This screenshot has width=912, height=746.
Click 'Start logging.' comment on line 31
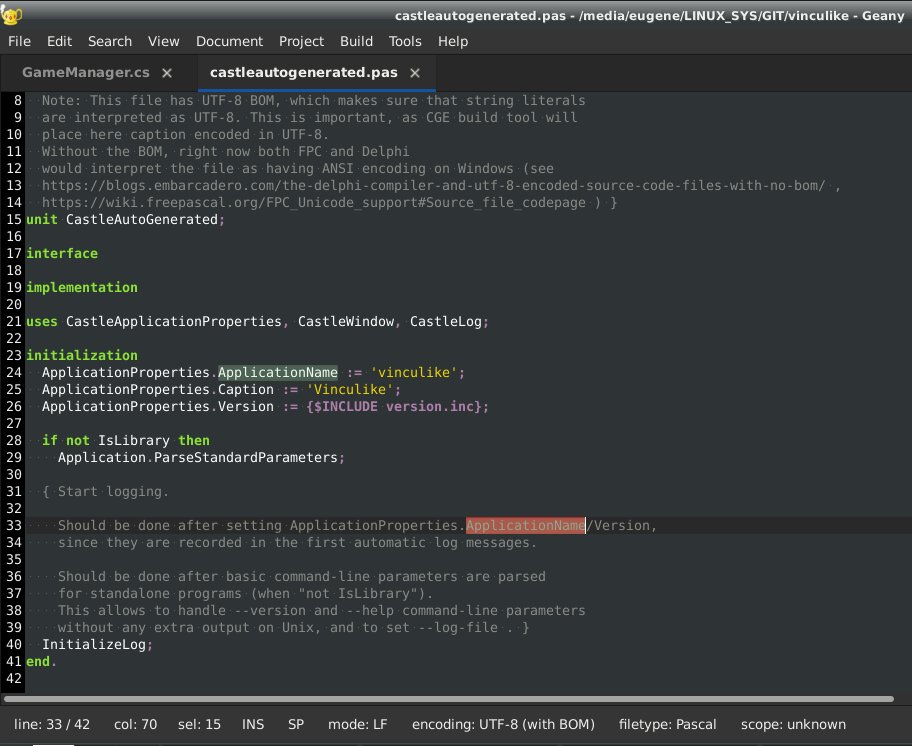pos(113,492)
